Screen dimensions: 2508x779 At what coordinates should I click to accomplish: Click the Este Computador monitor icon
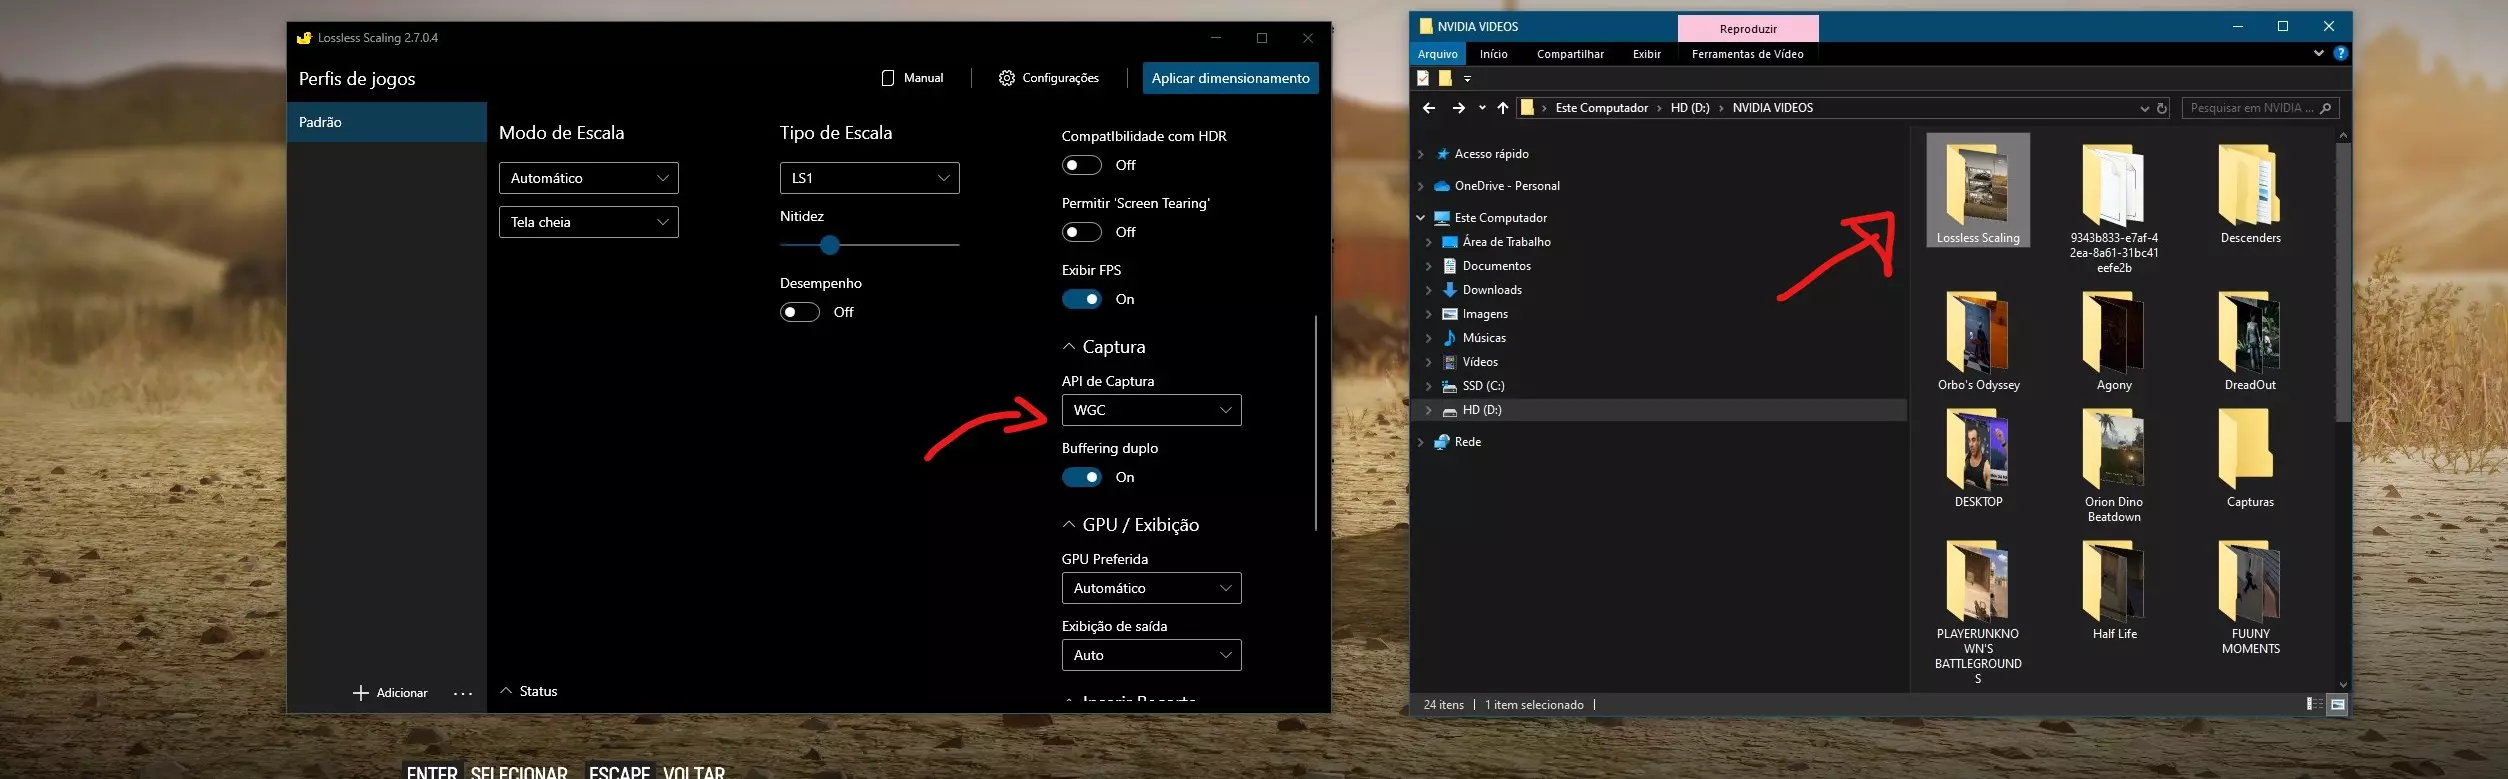tap(1442, 218)
